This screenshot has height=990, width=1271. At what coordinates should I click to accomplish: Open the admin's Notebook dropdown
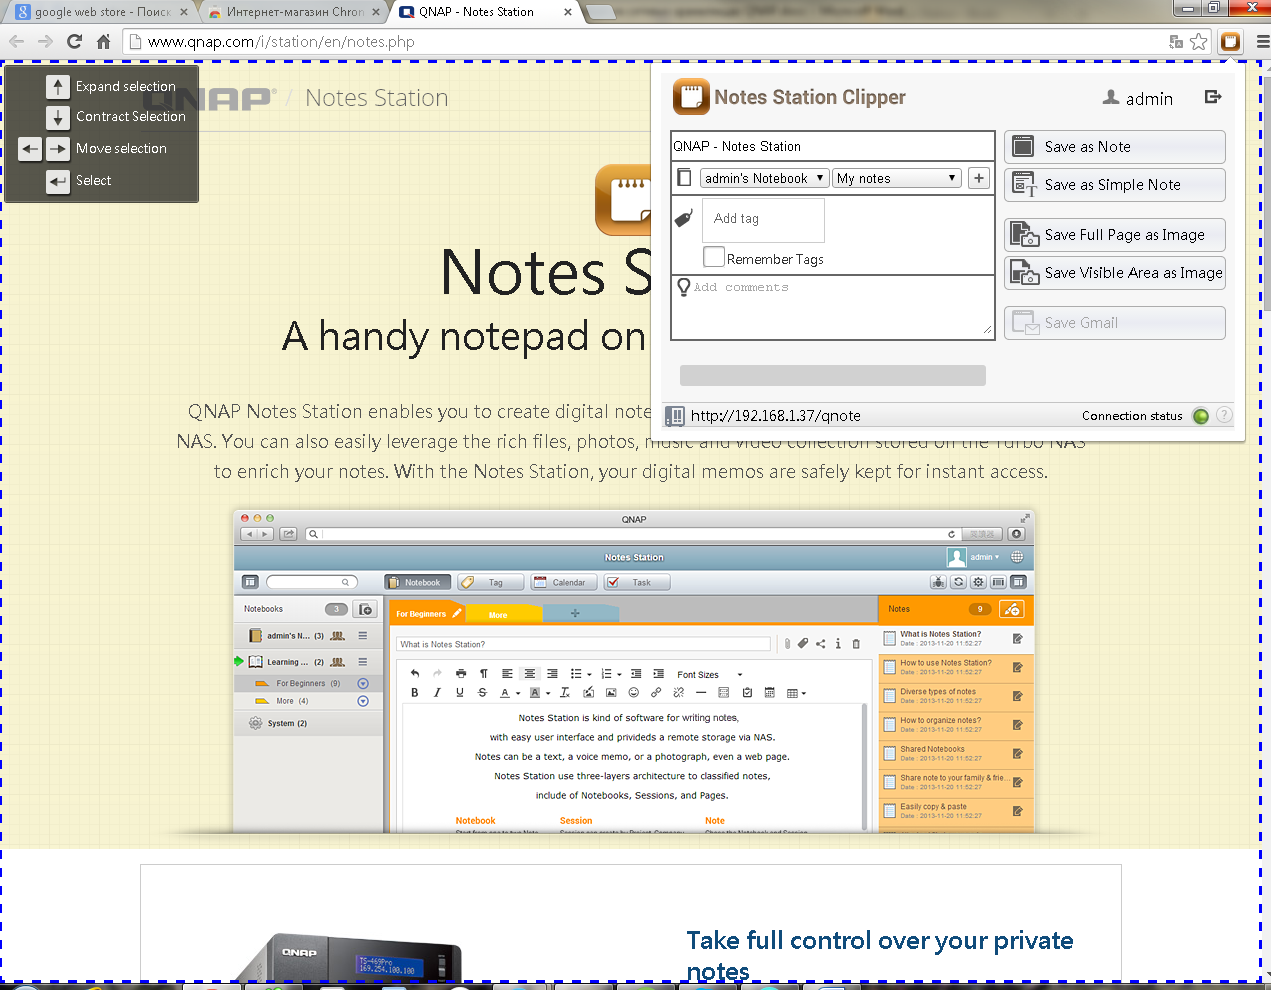click(x=765, y=178)
